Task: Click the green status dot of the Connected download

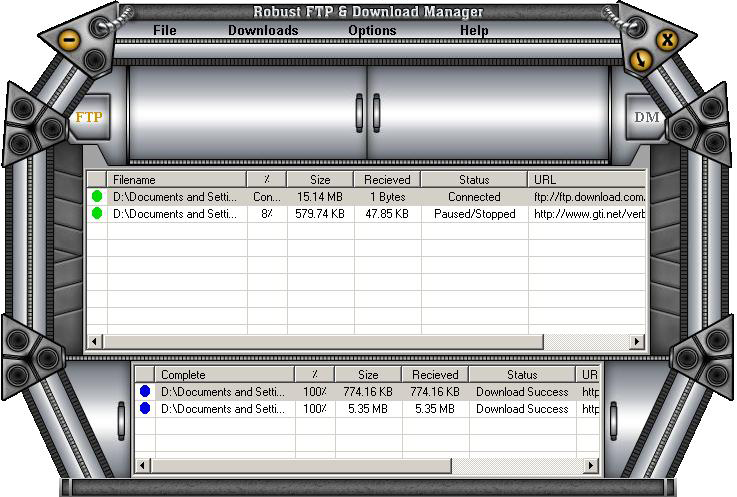Action: tap(97, 197)
